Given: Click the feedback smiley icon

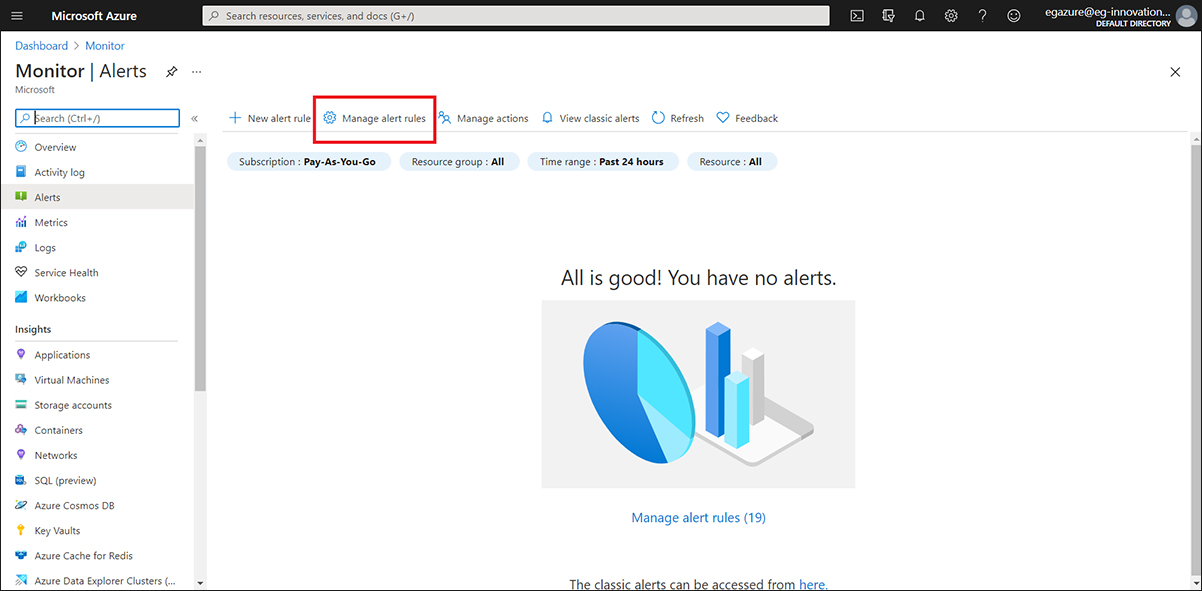Looking at the screenshot, I should click(x=1014, y=16).
